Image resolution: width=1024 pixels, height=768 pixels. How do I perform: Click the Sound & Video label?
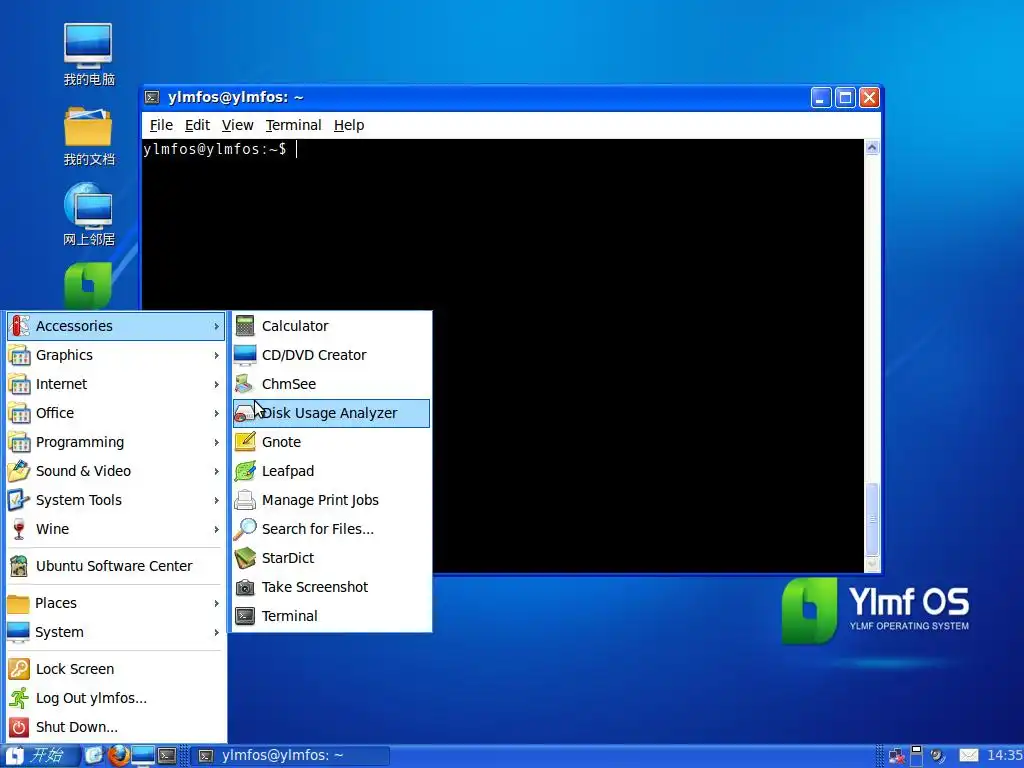[83, 471]
